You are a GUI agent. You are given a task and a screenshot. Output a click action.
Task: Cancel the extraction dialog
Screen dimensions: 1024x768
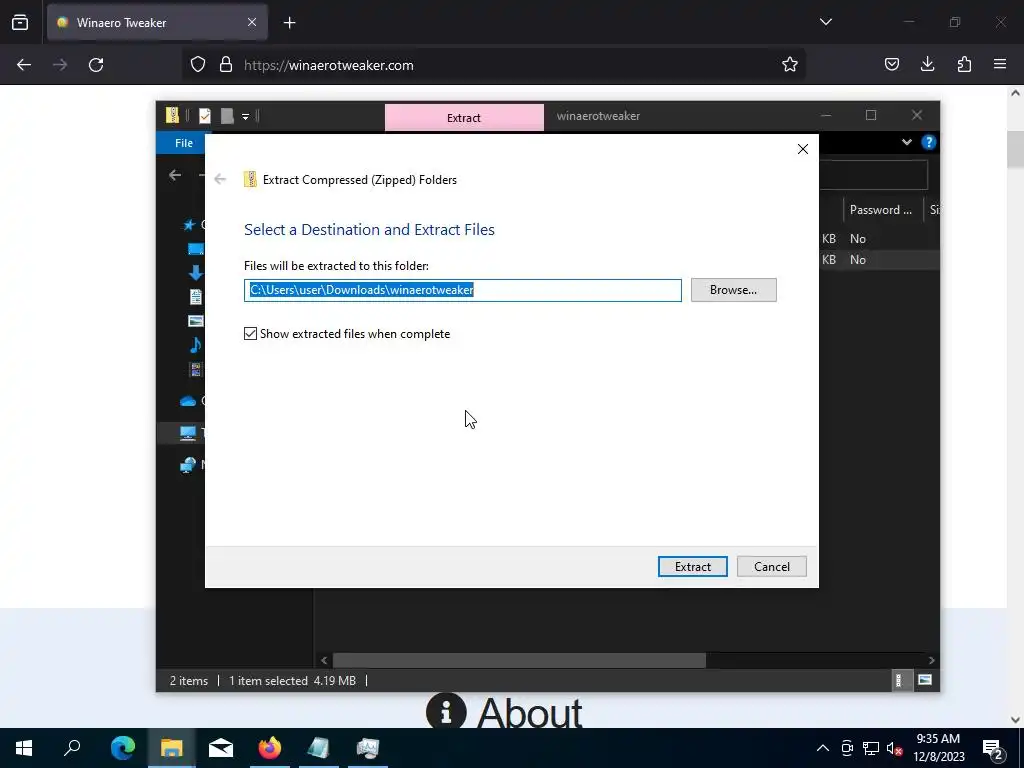(x=771, y=566)
